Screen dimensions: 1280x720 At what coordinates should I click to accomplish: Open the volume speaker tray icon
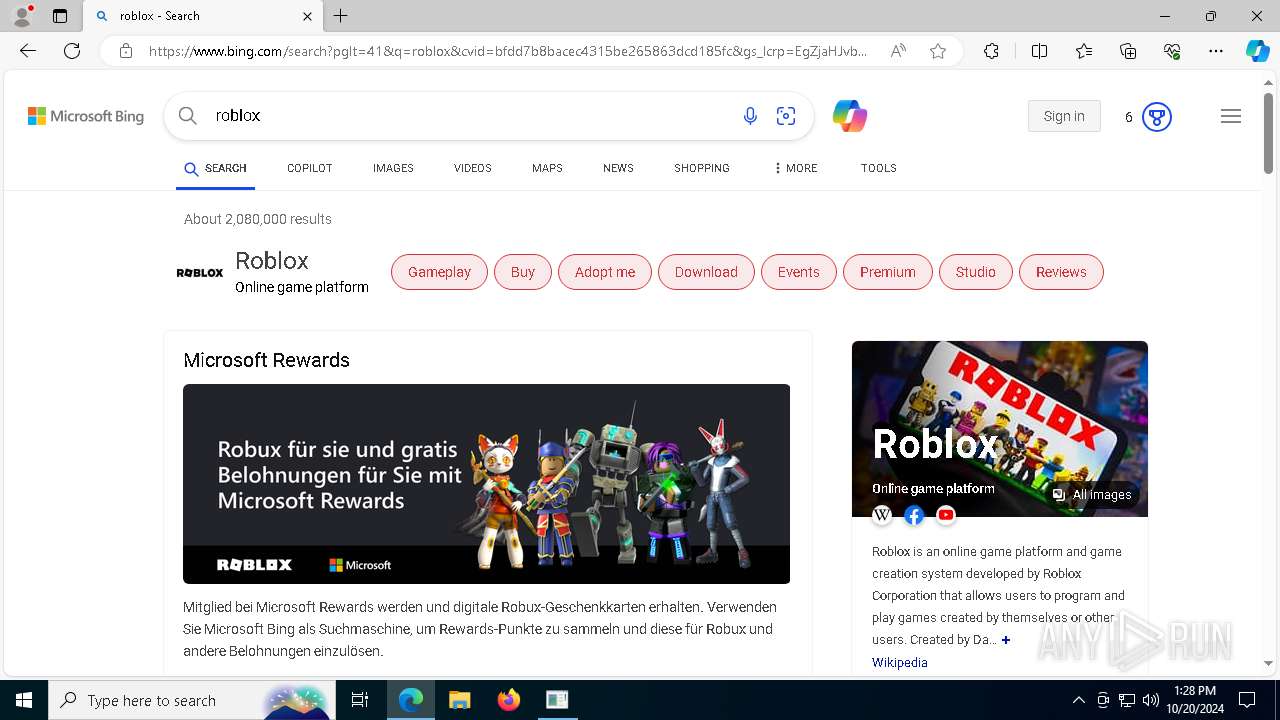(1151, 700)
